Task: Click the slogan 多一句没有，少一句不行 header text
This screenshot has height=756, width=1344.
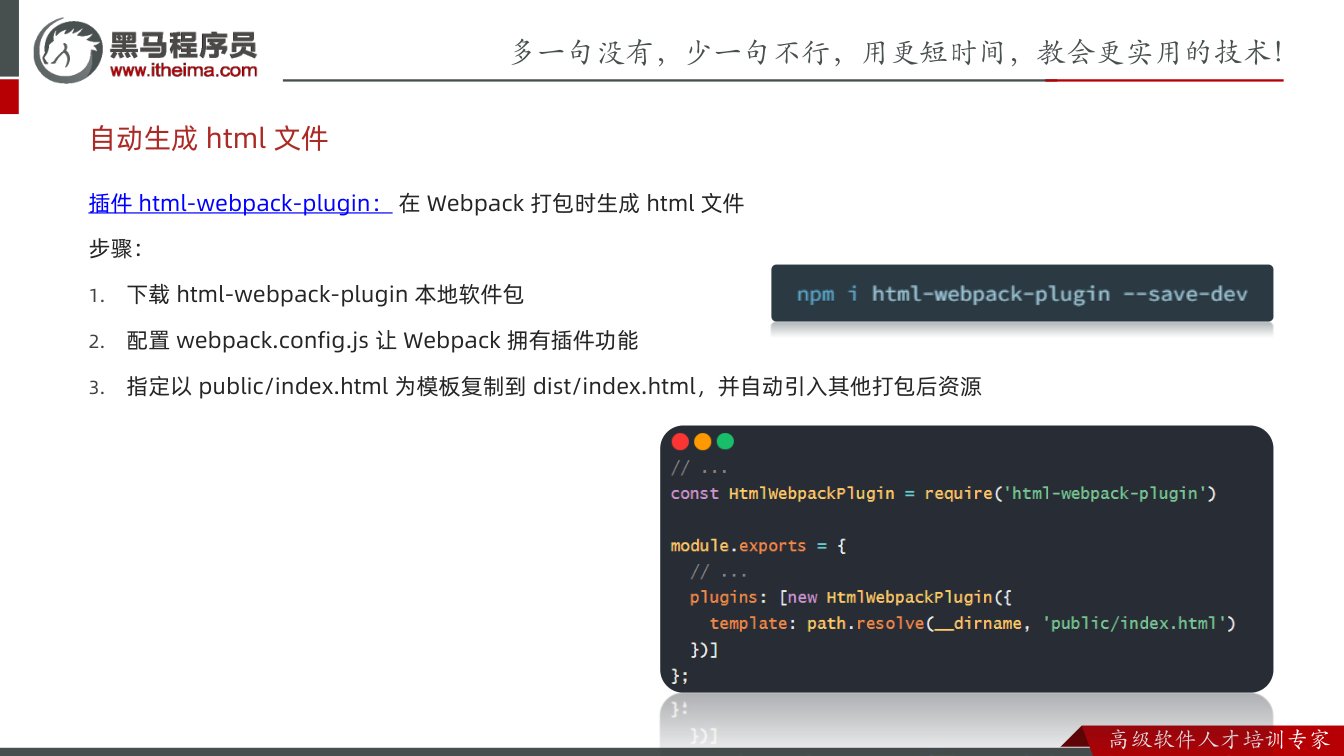Action: tap(897, 52)
